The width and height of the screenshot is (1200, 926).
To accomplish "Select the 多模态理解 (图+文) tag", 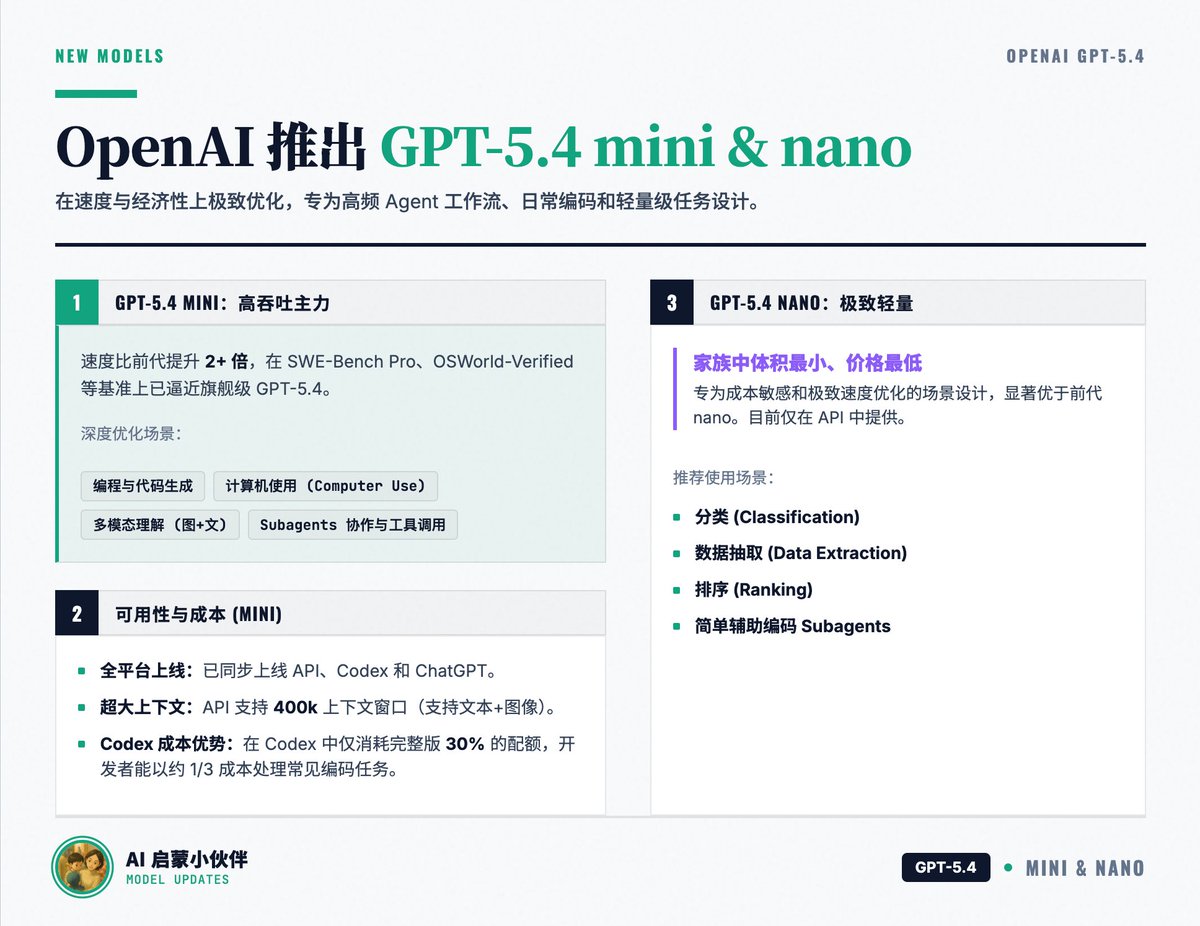I will [160, 524].
